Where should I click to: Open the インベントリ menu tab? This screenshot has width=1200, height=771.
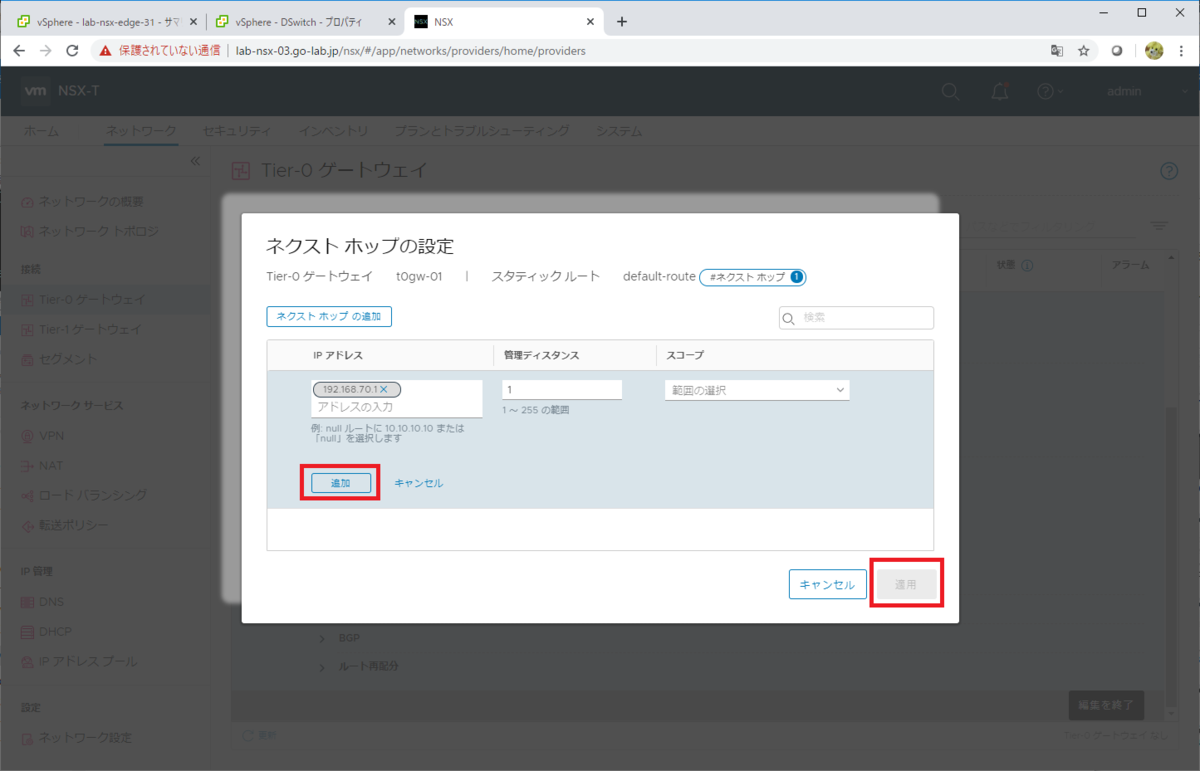333,131
